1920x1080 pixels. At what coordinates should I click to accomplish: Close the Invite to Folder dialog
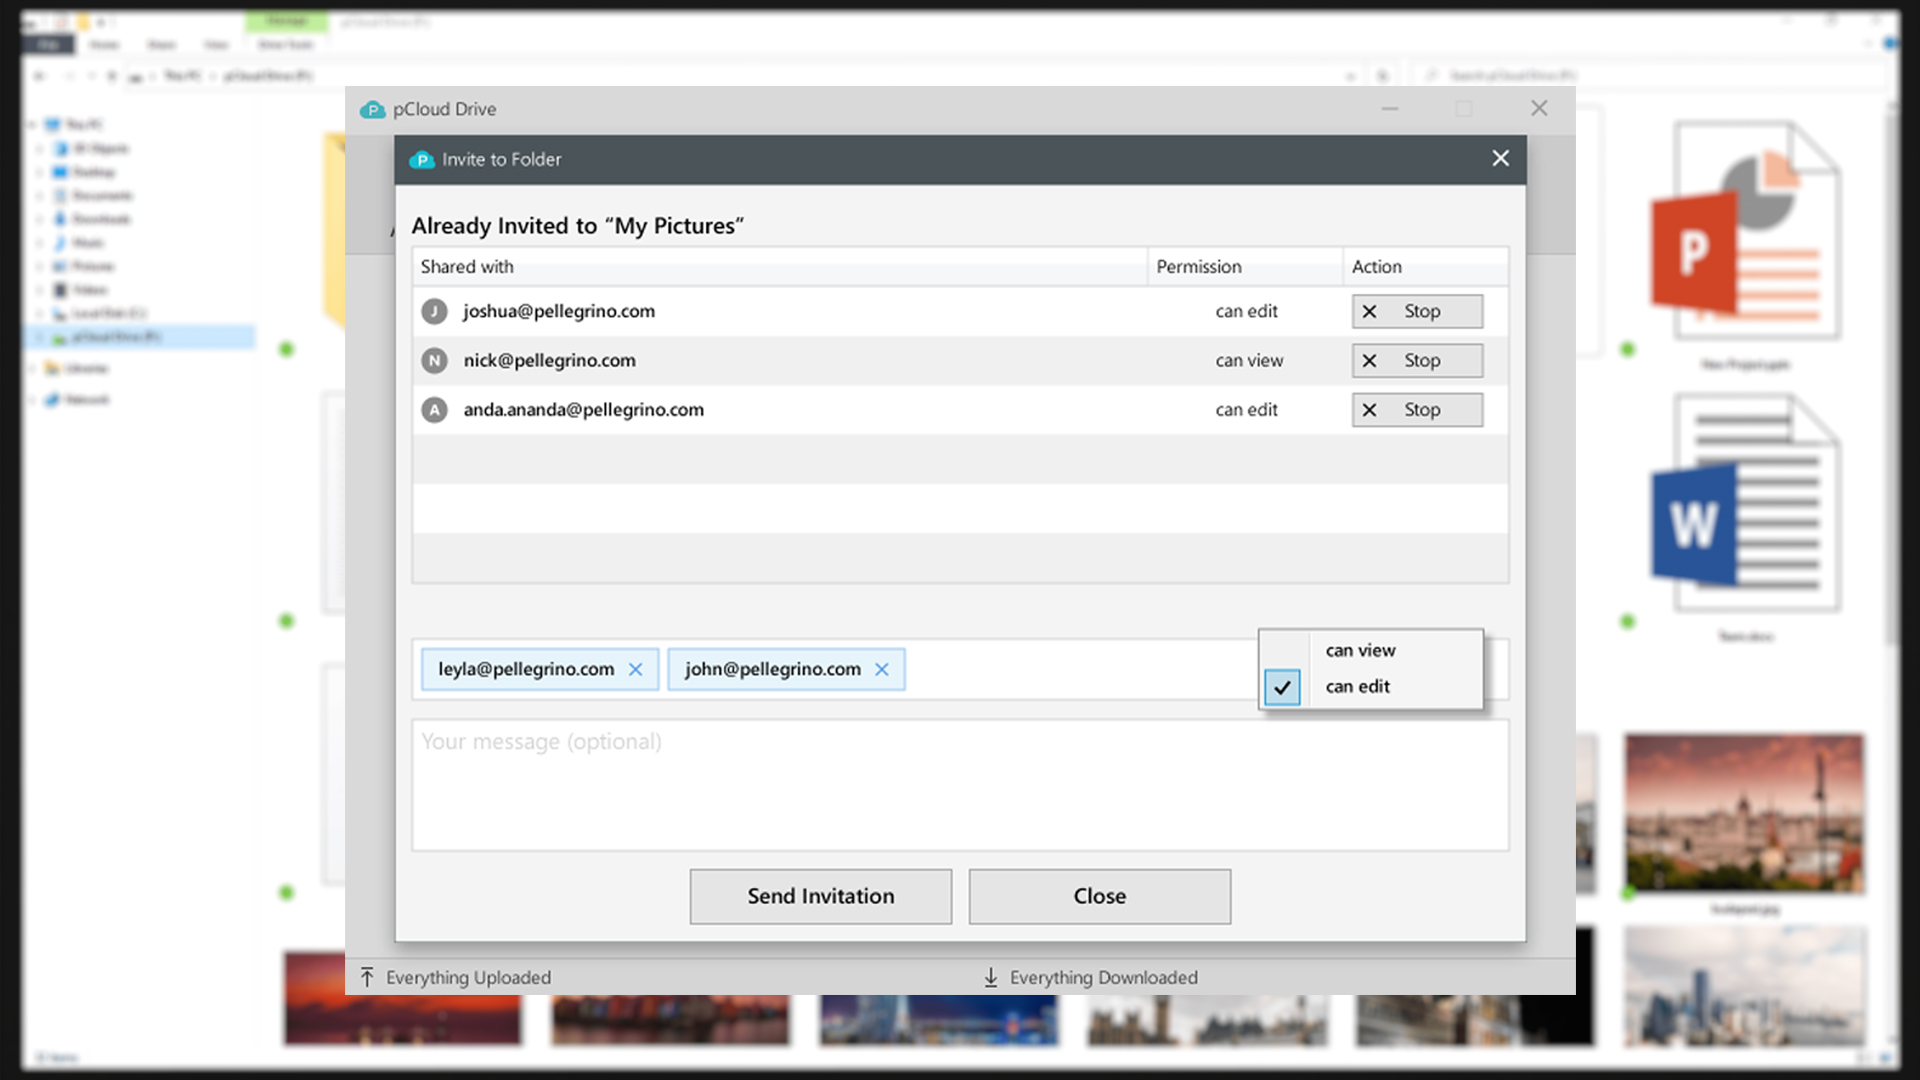[x=1500, y=158]
